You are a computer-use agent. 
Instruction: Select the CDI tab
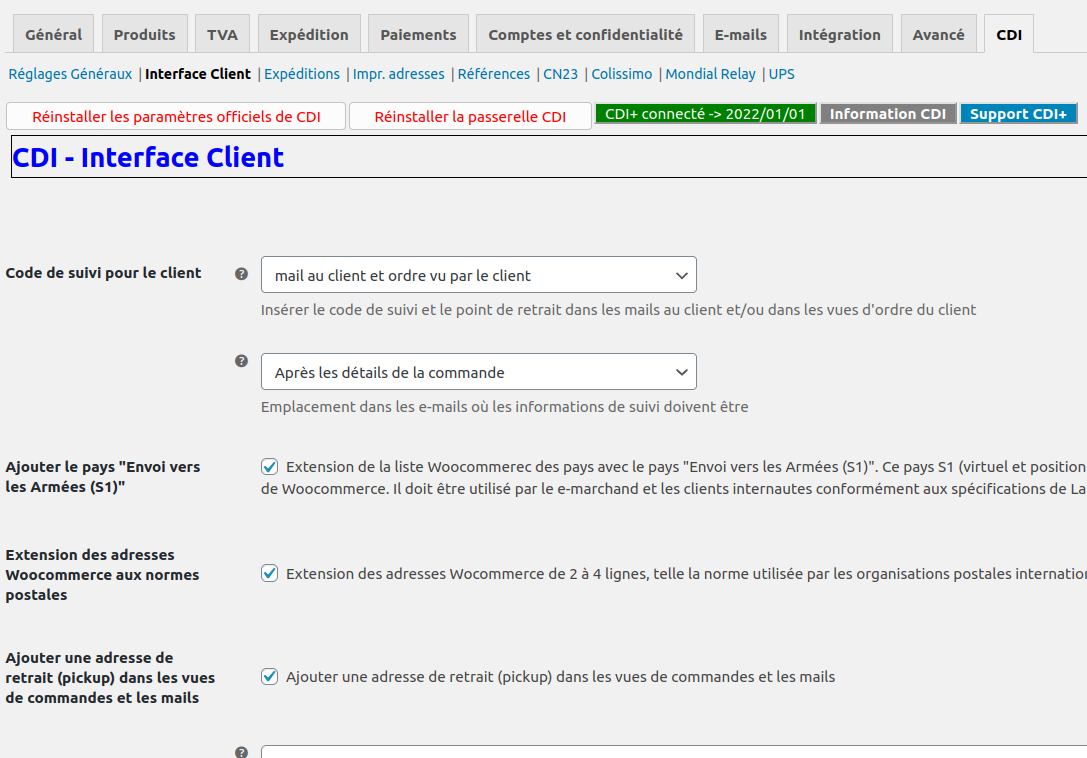pos(1009,34)
